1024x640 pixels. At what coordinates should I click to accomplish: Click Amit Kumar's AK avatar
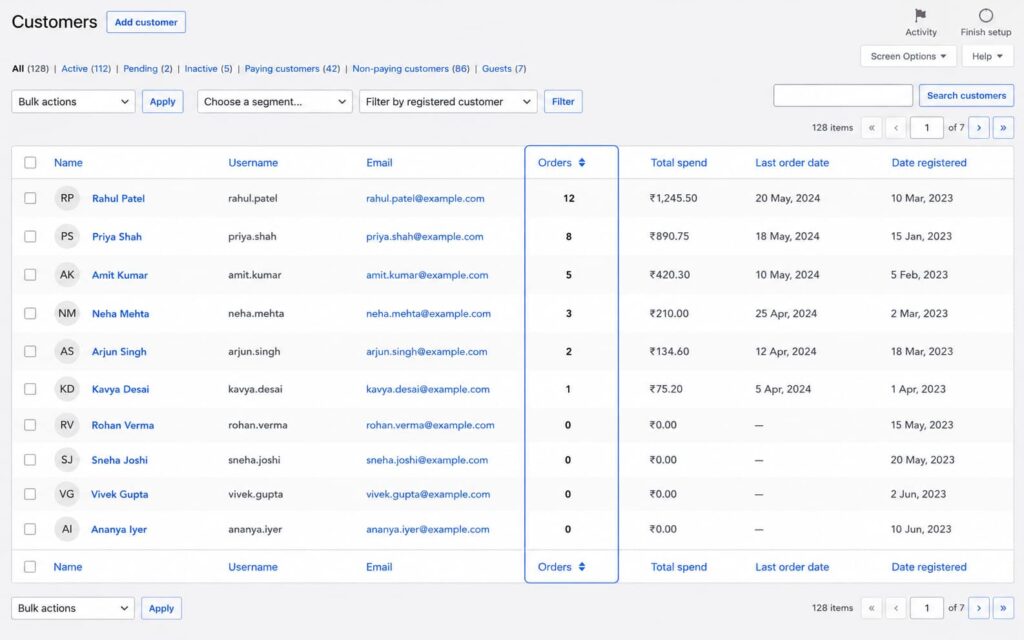(x=67, y=275)
